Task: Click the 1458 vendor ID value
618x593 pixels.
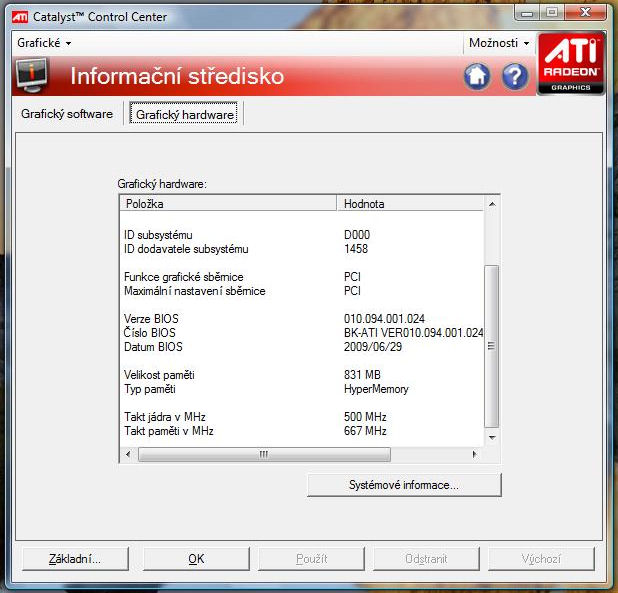Action: pos(356,249)
